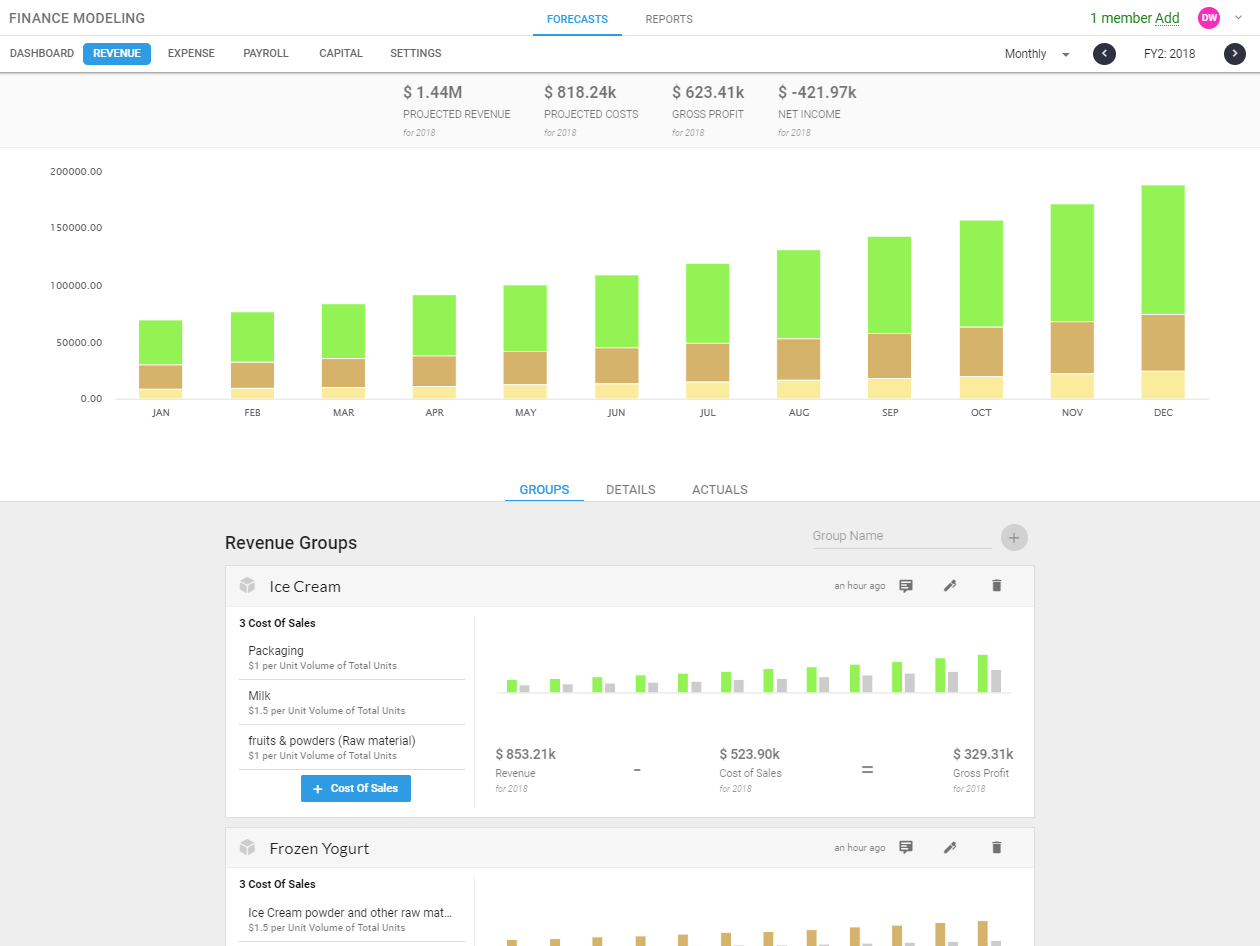
Task: Select the Actuals tab
Action: click(719, 490)
